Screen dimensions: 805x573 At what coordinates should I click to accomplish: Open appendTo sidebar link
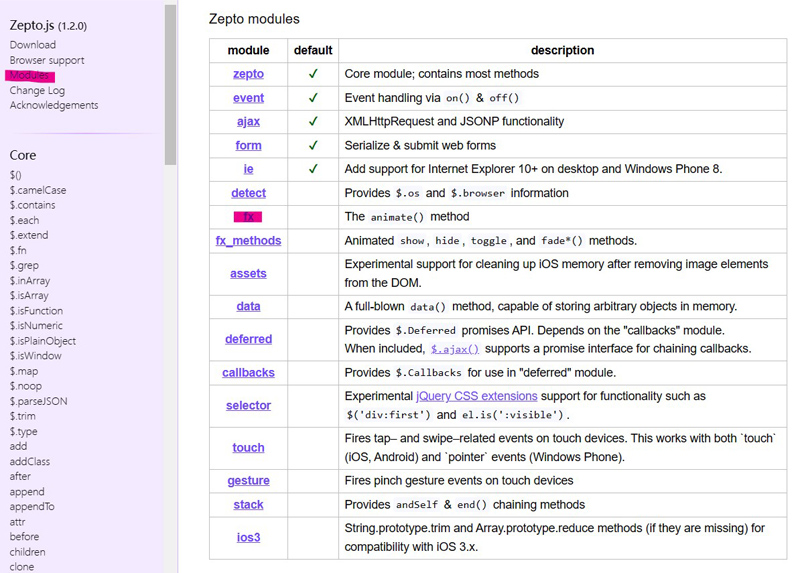point(32,507)
